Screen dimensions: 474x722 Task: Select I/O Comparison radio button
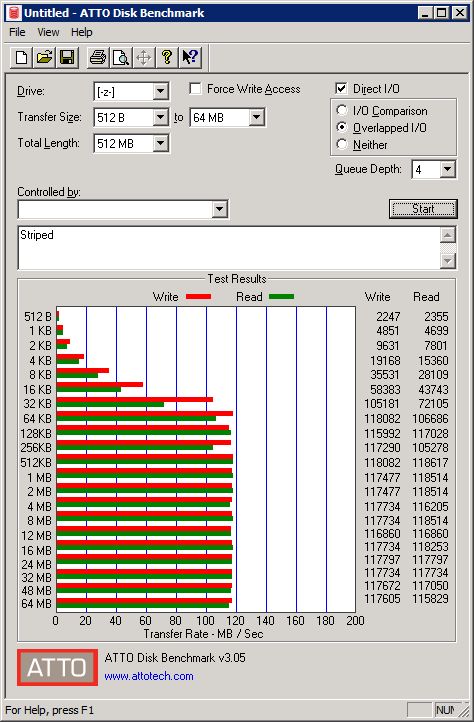pos(342,111)
